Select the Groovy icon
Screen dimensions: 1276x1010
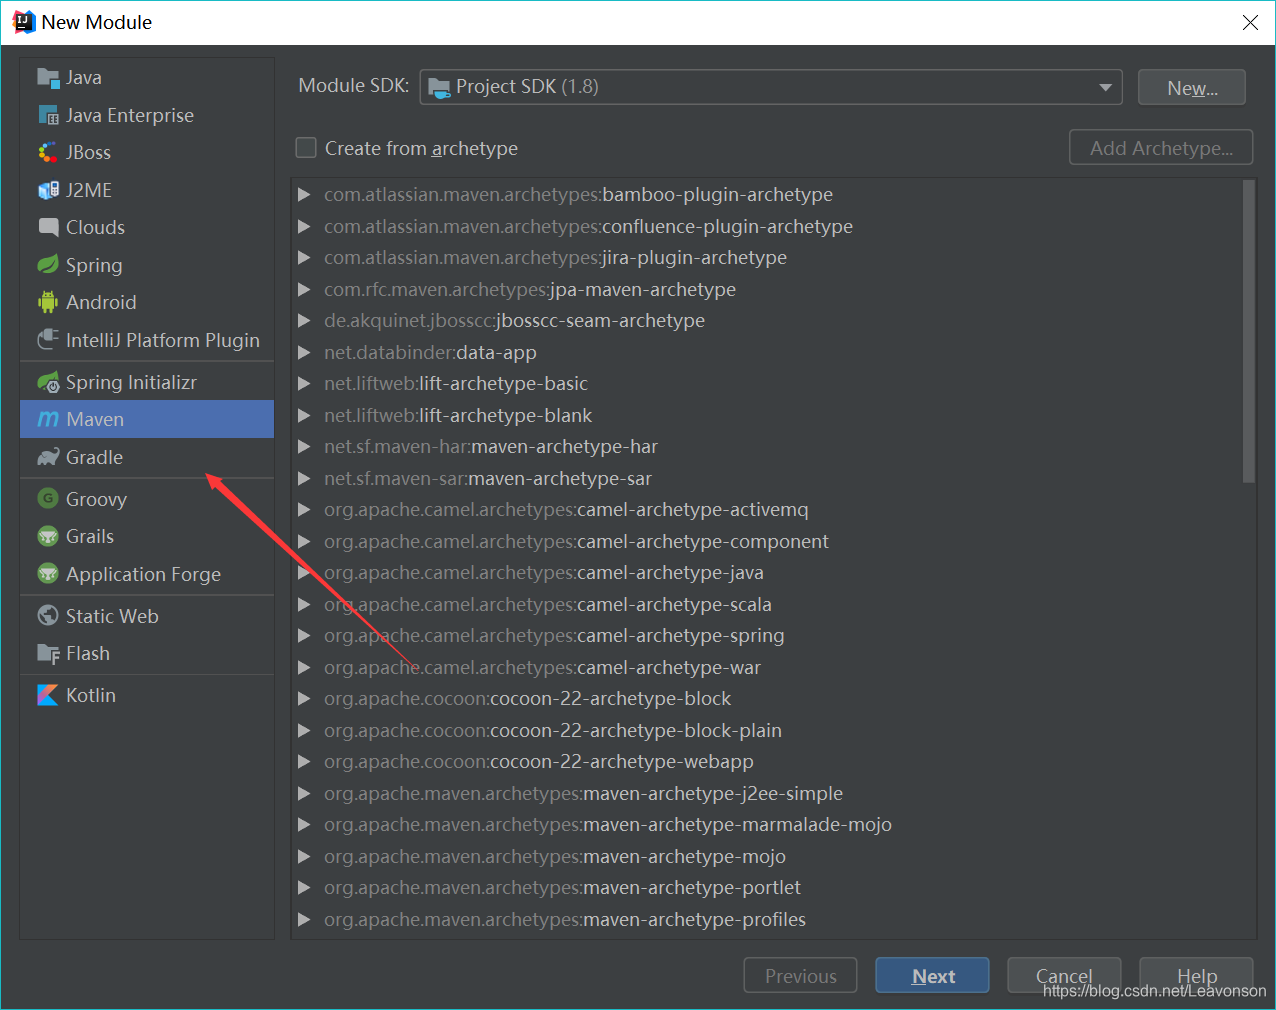(48, 499)
